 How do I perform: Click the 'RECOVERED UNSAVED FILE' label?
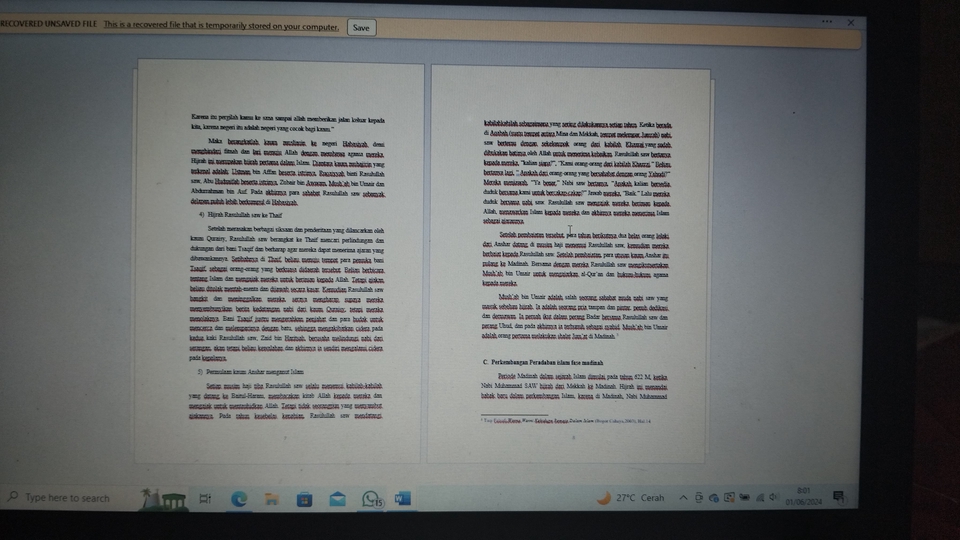pos(49,24)
